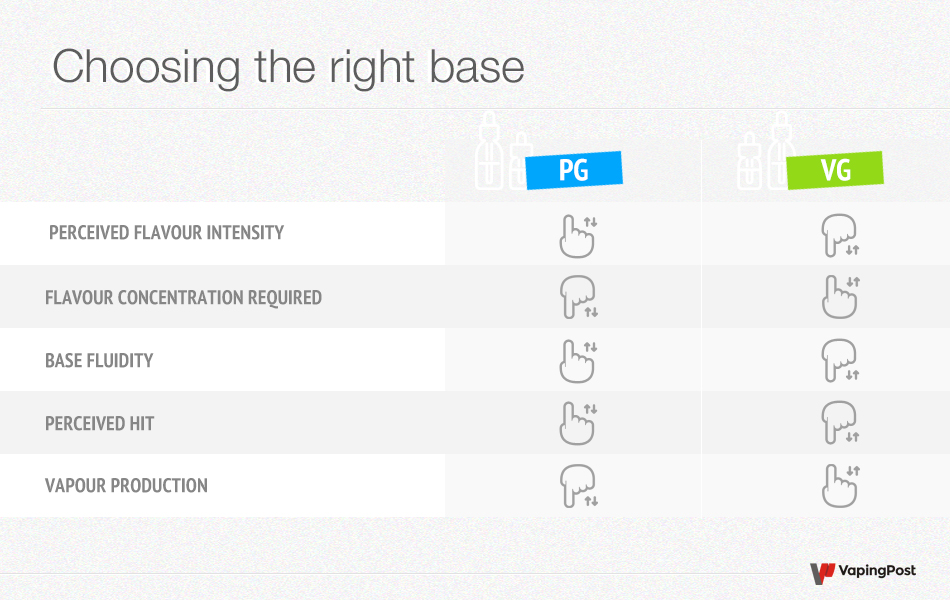Click the VG hand-down icon for Base Fluidity

pos(838,360)
